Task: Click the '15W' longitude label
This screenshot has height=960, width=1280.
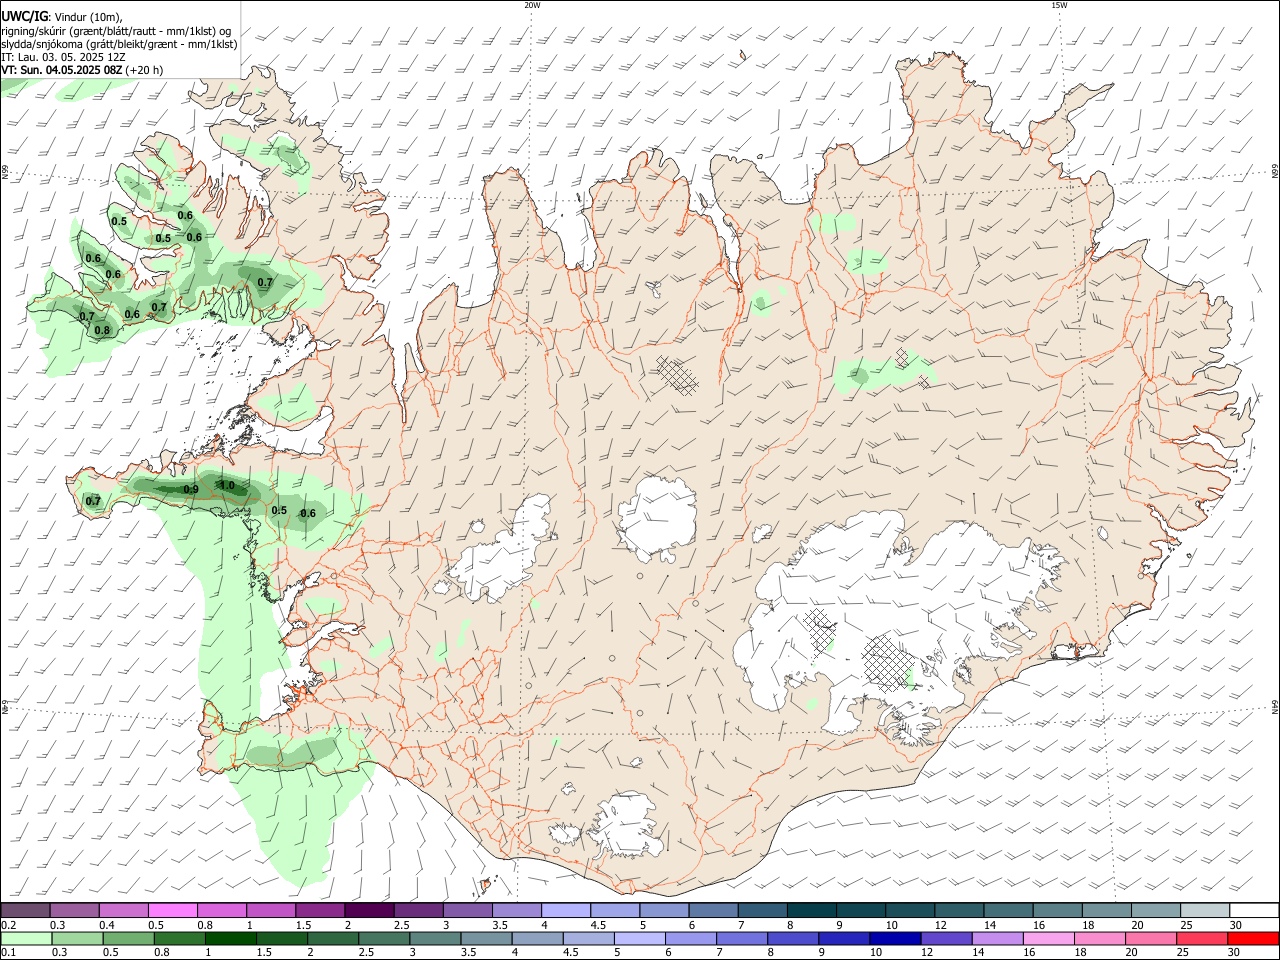Action: point(1059,5)
